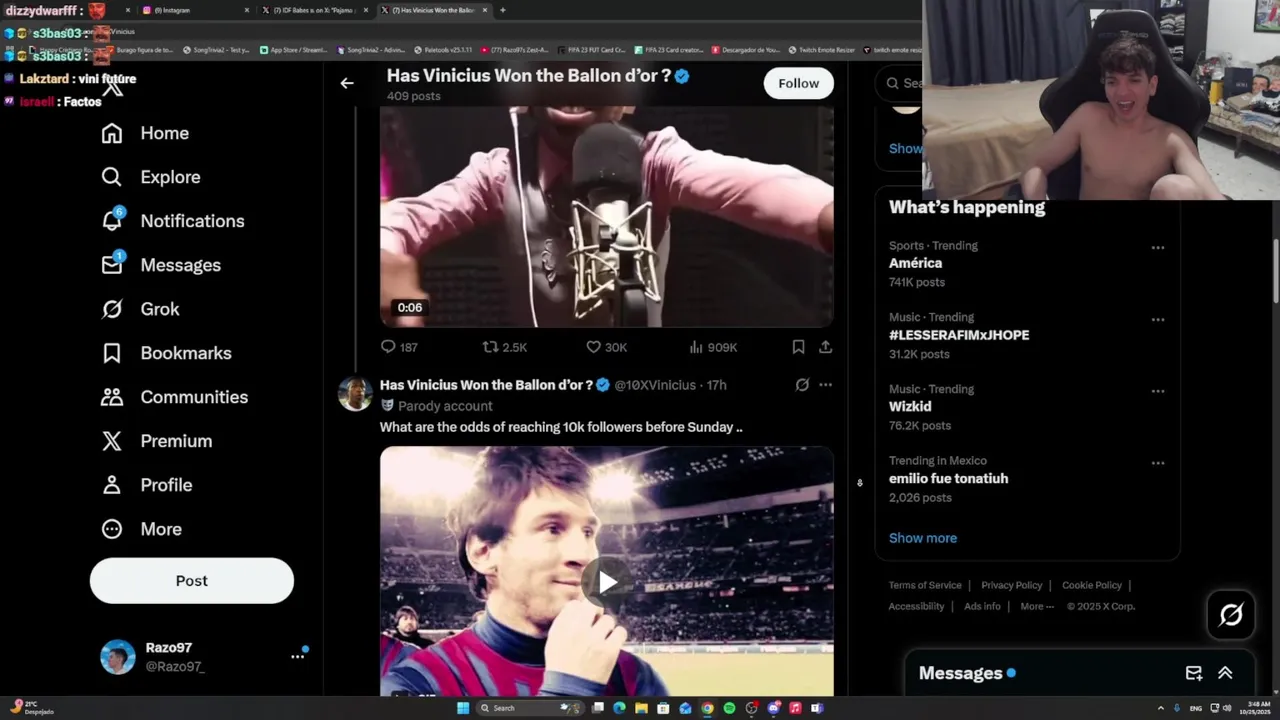Click the Communities people icon
The height and width of the screenshot is (720, 1280).
pos(112,397)
